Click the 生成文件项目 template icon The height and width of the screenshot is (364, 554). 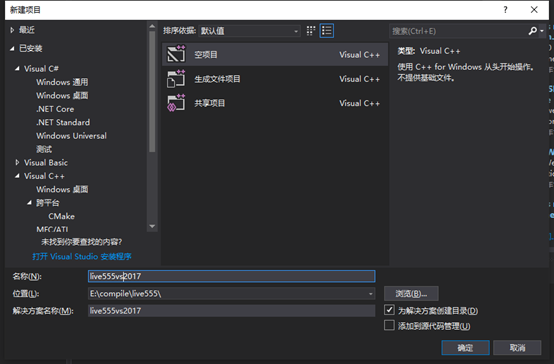click(x=176, y=78)
